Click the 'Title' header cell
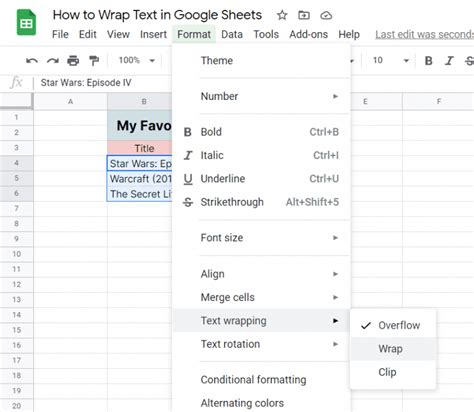 pyautogui.click(x=140, y=148)
